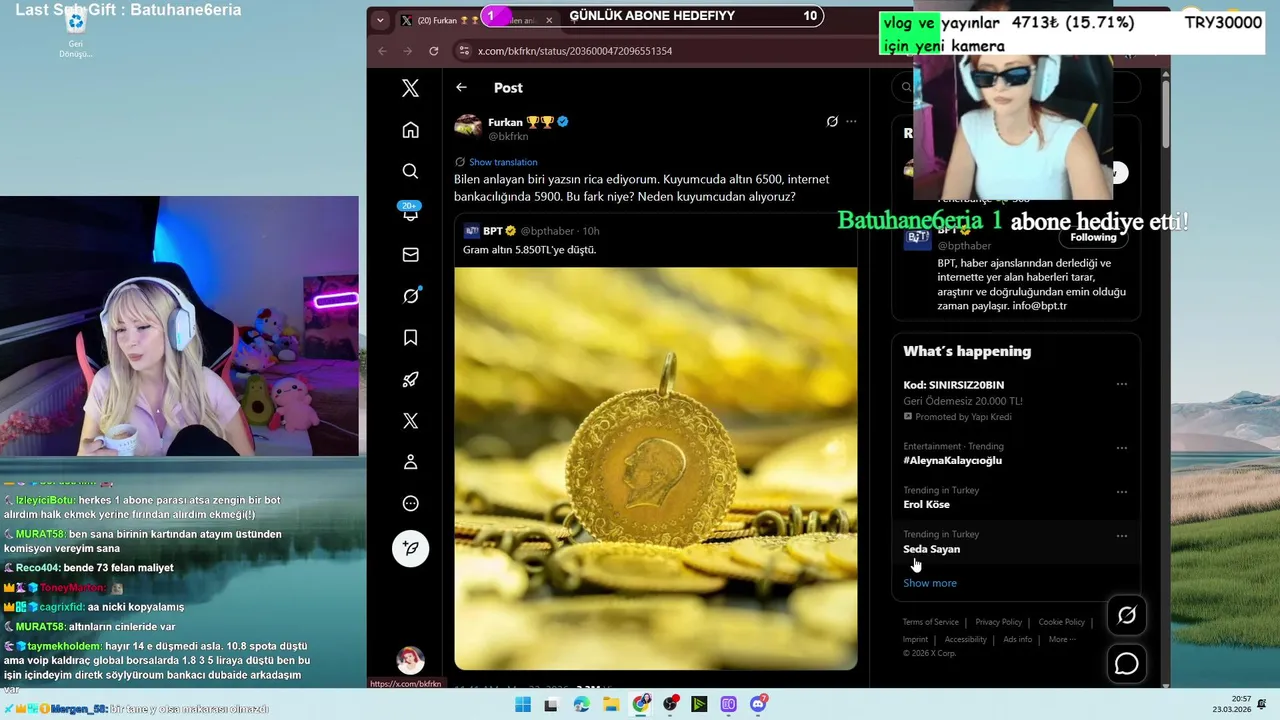This screenshot has height=720, width=1280.
Task: Open the rocket icon in X sidebar
Action: (410, 379)
